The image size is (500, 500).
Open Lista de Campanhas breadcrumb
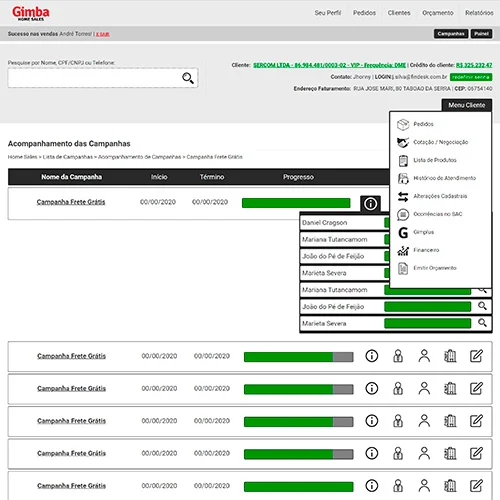coord(68,157)
